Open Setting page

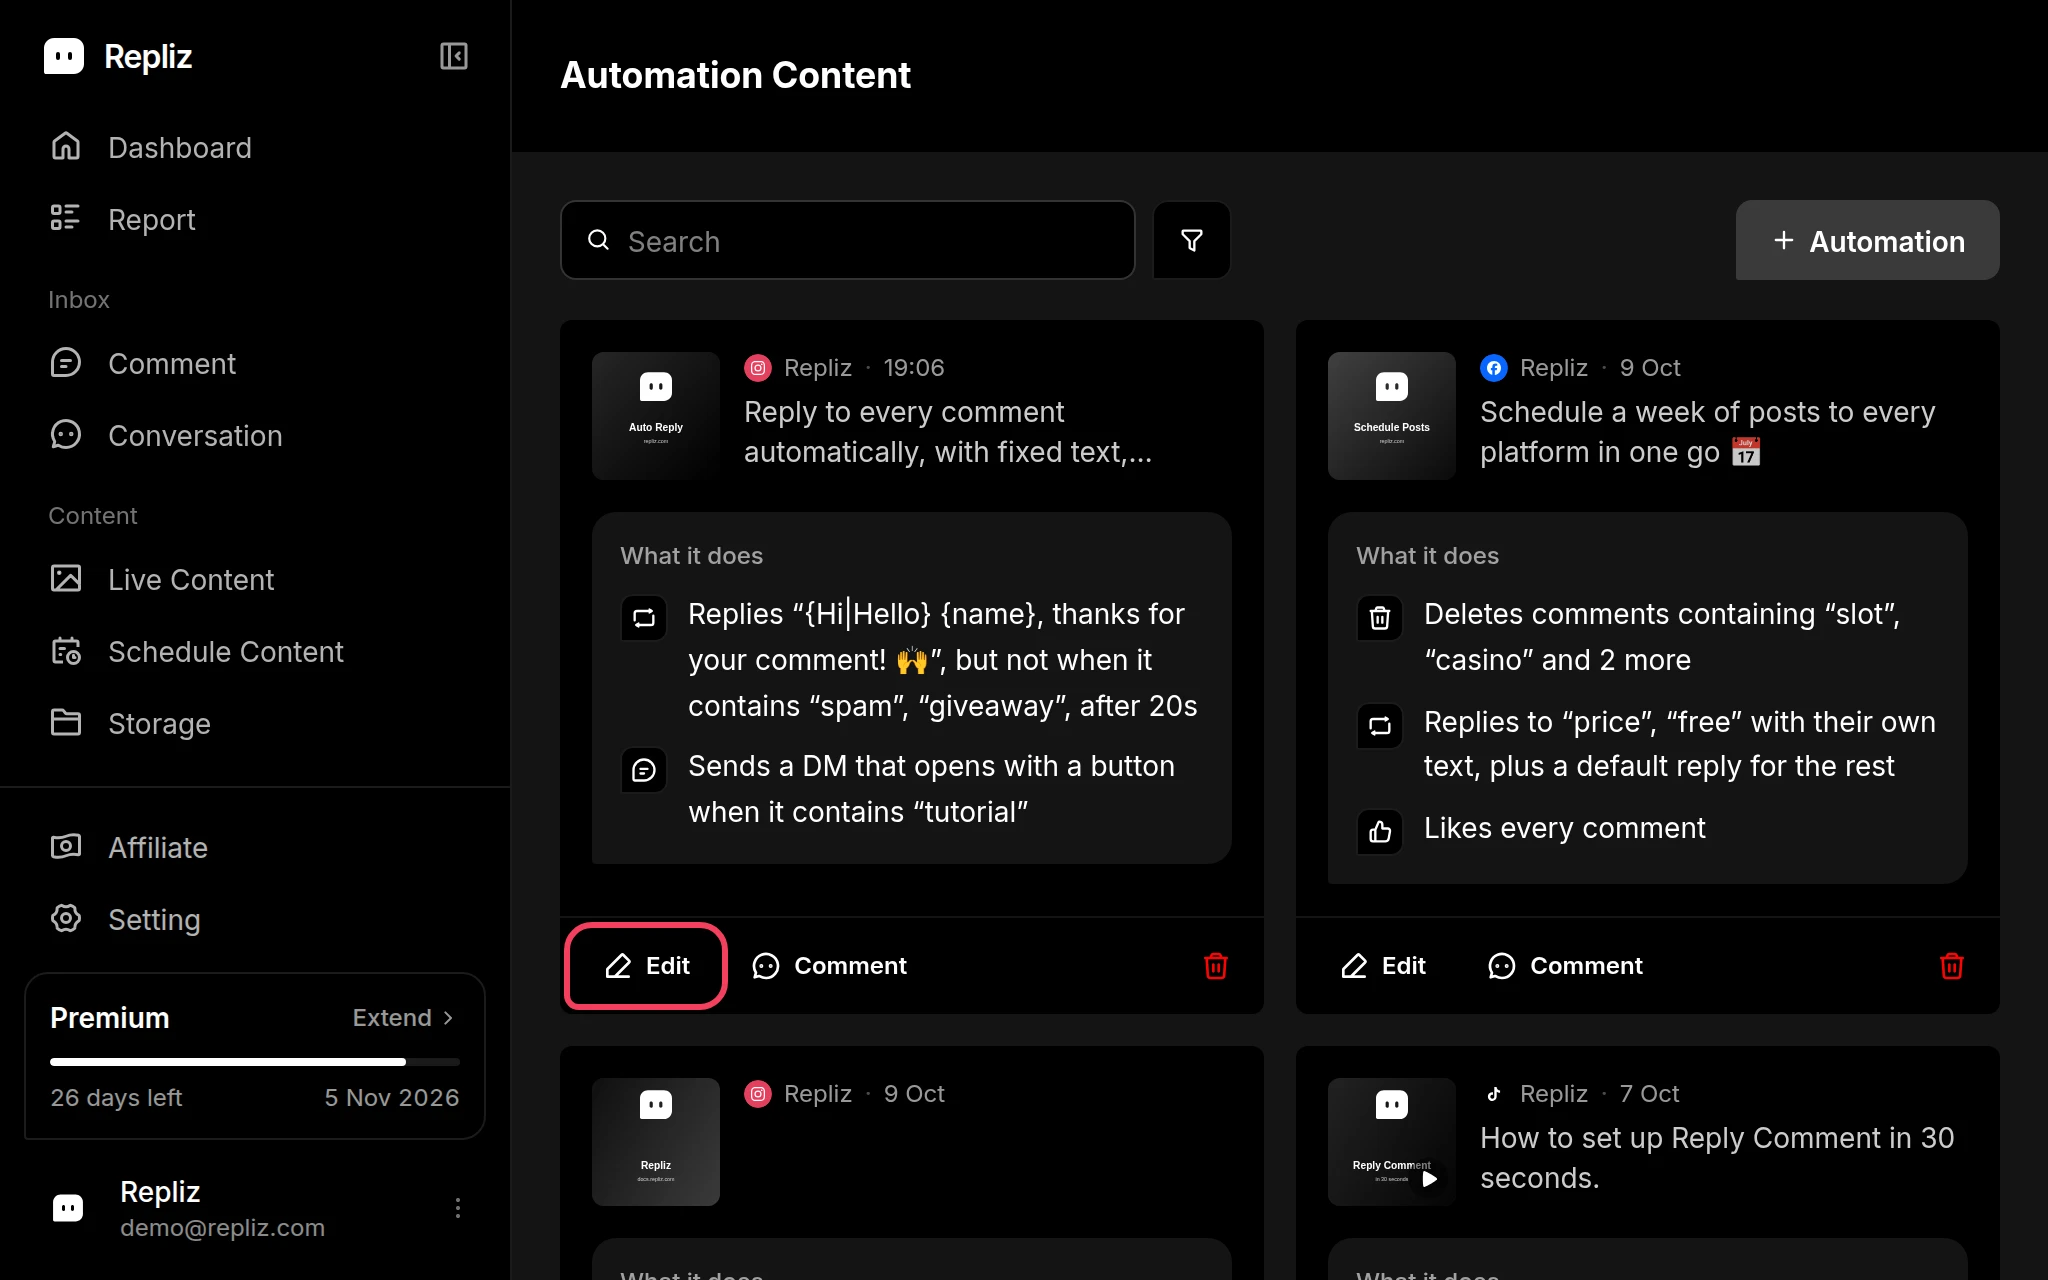tap(255, 920)
